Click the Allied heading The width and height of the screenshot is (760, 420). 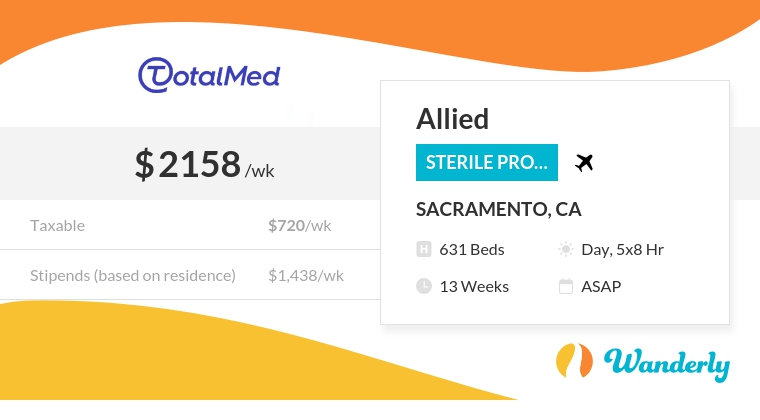point(452,119)
